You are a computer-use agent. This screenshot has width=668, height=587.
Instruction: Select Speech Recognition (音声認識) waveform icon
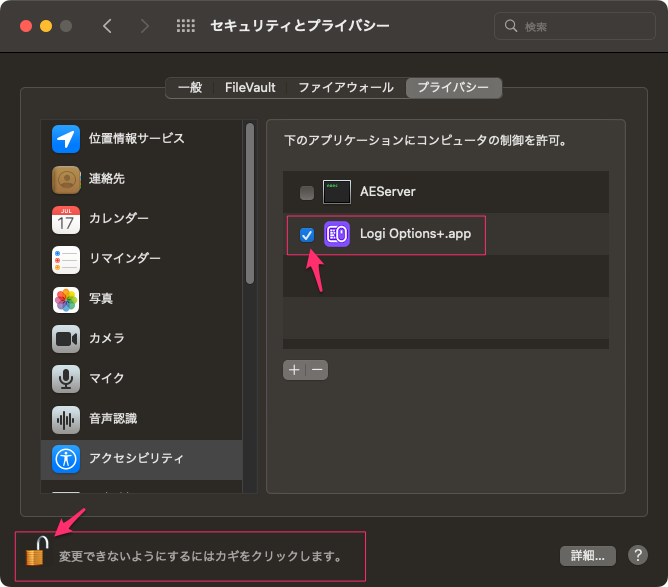(66, 419)
